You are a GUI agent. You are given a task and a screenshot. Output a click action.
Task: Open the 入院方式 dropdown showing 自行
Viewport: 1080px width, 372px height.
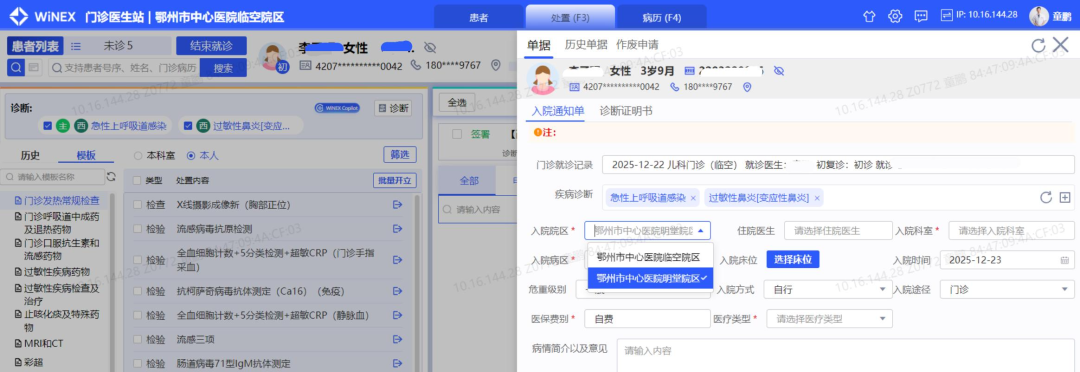829,289
